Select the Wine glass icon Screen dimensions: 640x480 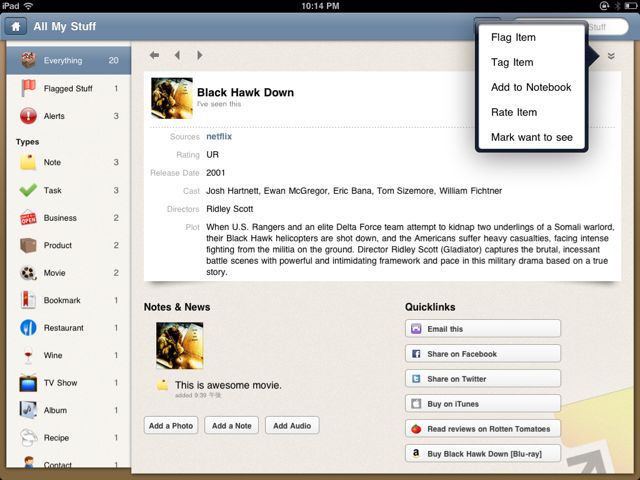pyautogui.click(x=28, y=356)
